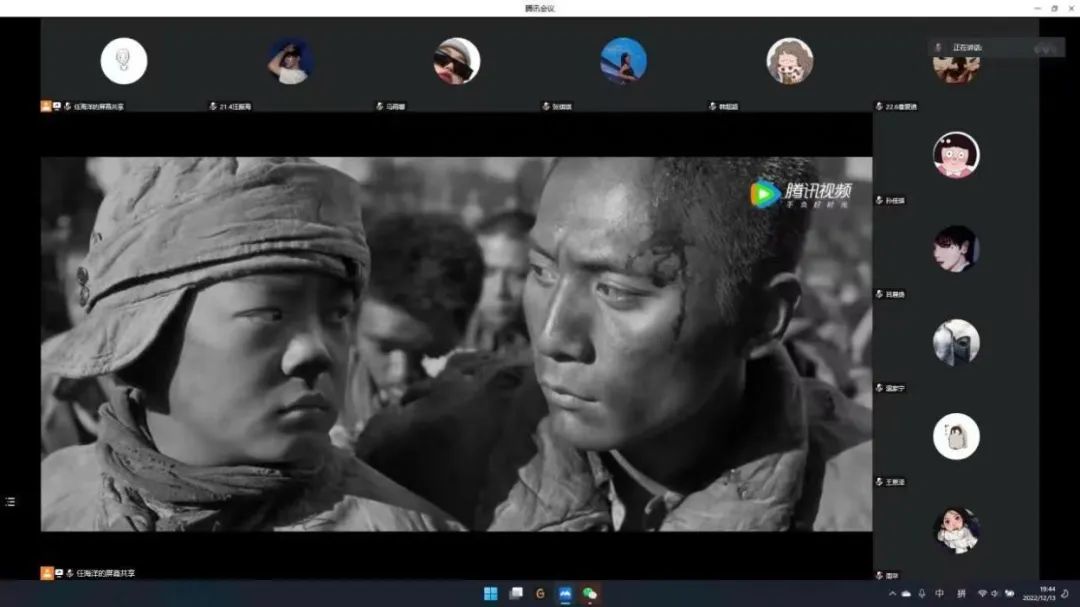Click the list icon at left edge
Viewport: 1080px width, 607px height.
pos(10,501)
